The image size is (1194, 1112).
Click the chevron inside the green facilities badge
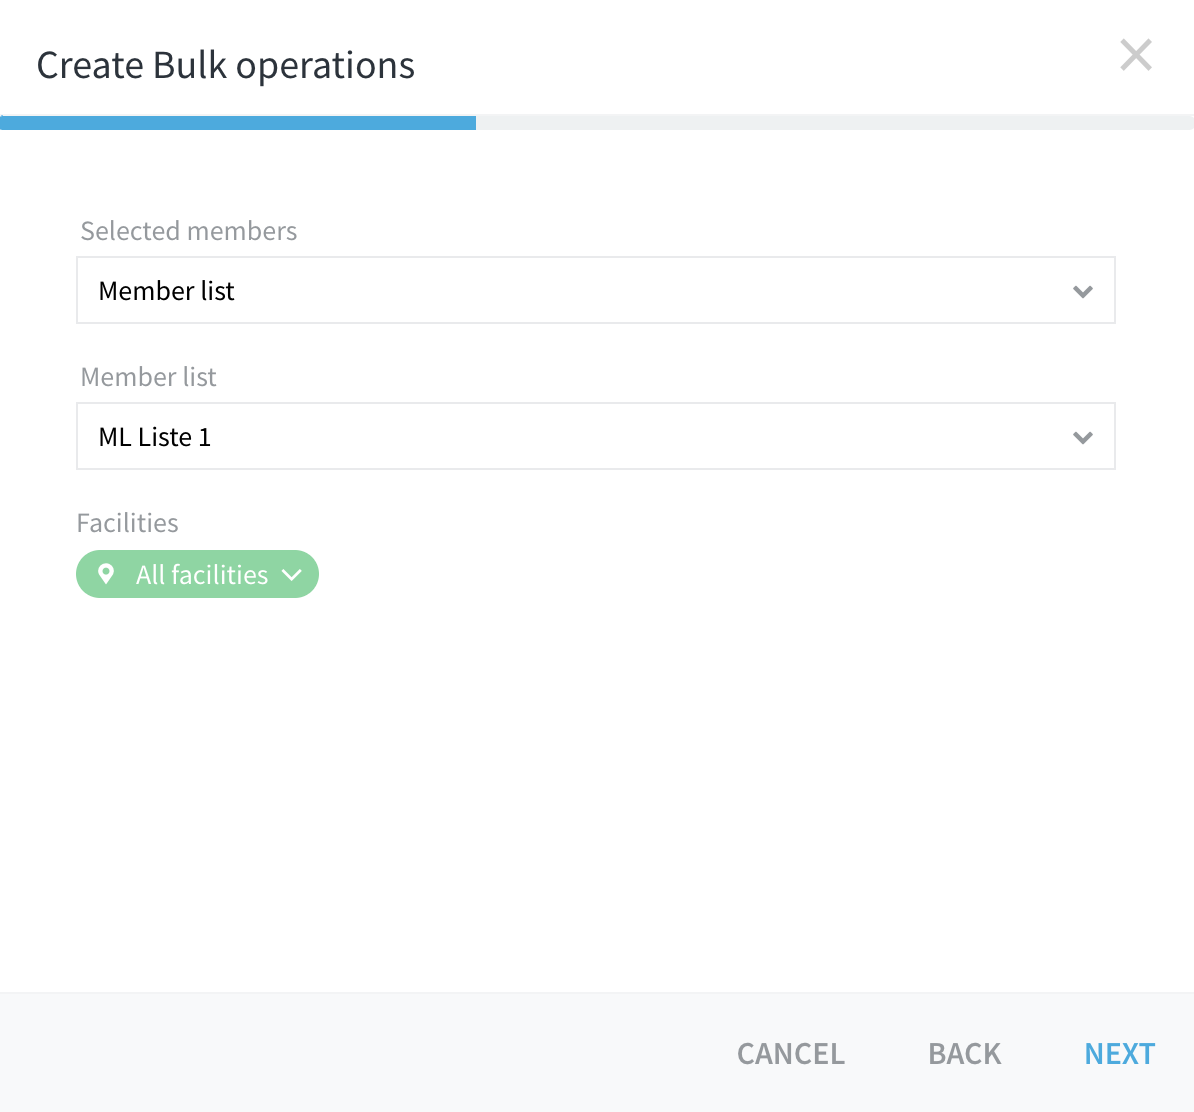(x=292, y=574)
